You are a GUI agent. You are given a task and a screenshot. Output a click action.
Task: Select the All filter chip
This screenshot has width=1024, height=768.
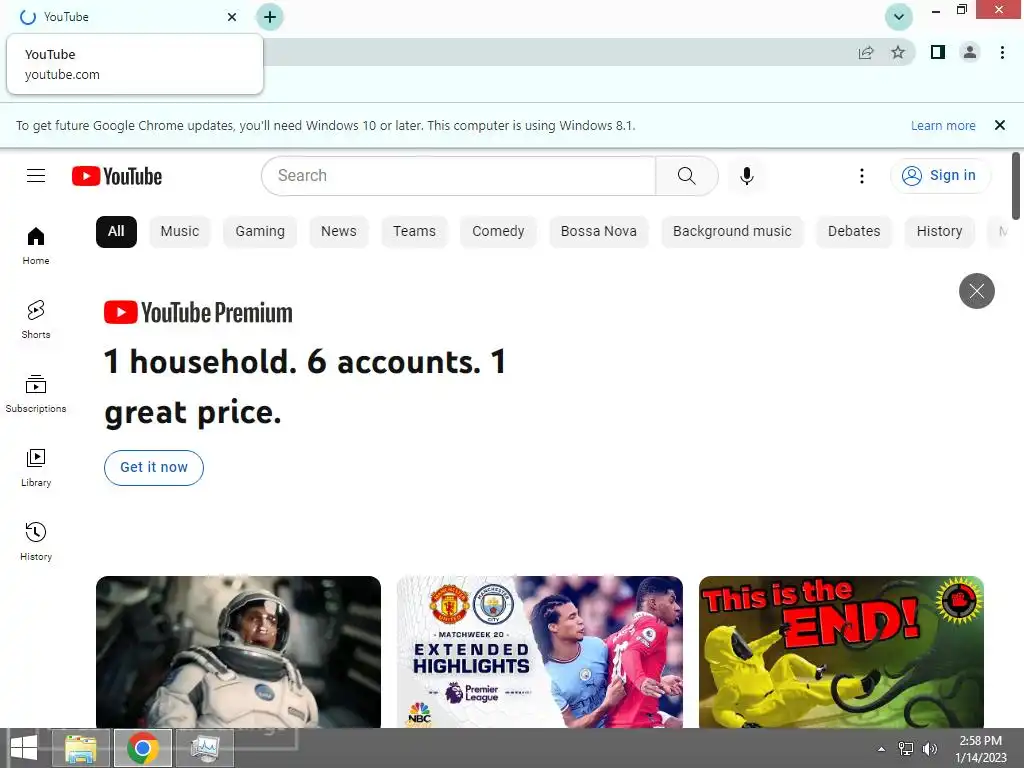(116, 231)
